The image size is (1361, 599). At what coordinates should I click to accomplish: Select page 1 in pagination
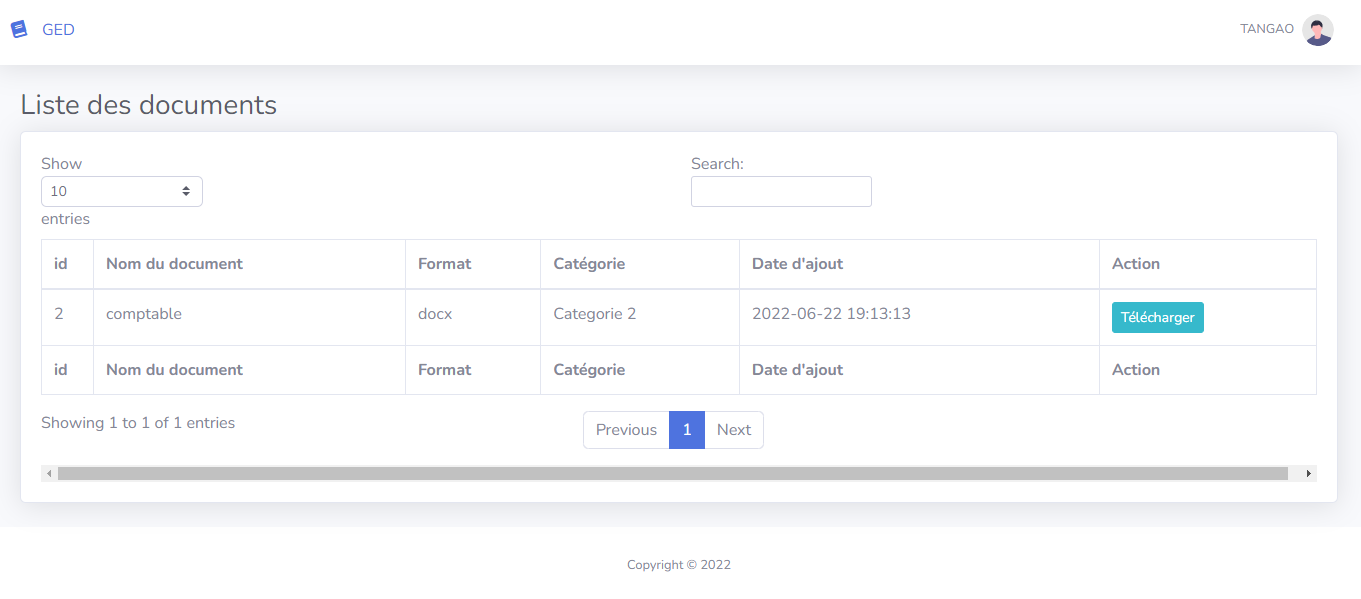[x=687, y=430]
